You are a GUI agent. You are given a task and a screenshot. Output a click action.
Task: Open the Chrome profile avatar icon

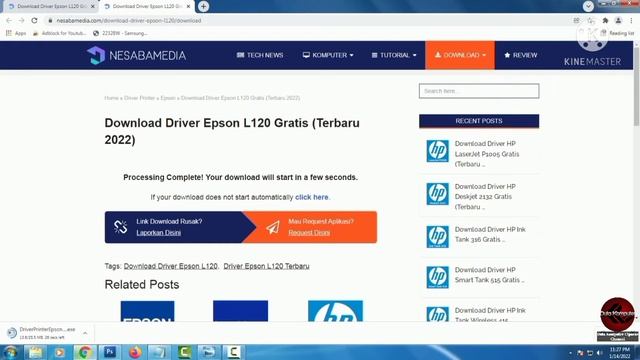[x=618, y=20]
